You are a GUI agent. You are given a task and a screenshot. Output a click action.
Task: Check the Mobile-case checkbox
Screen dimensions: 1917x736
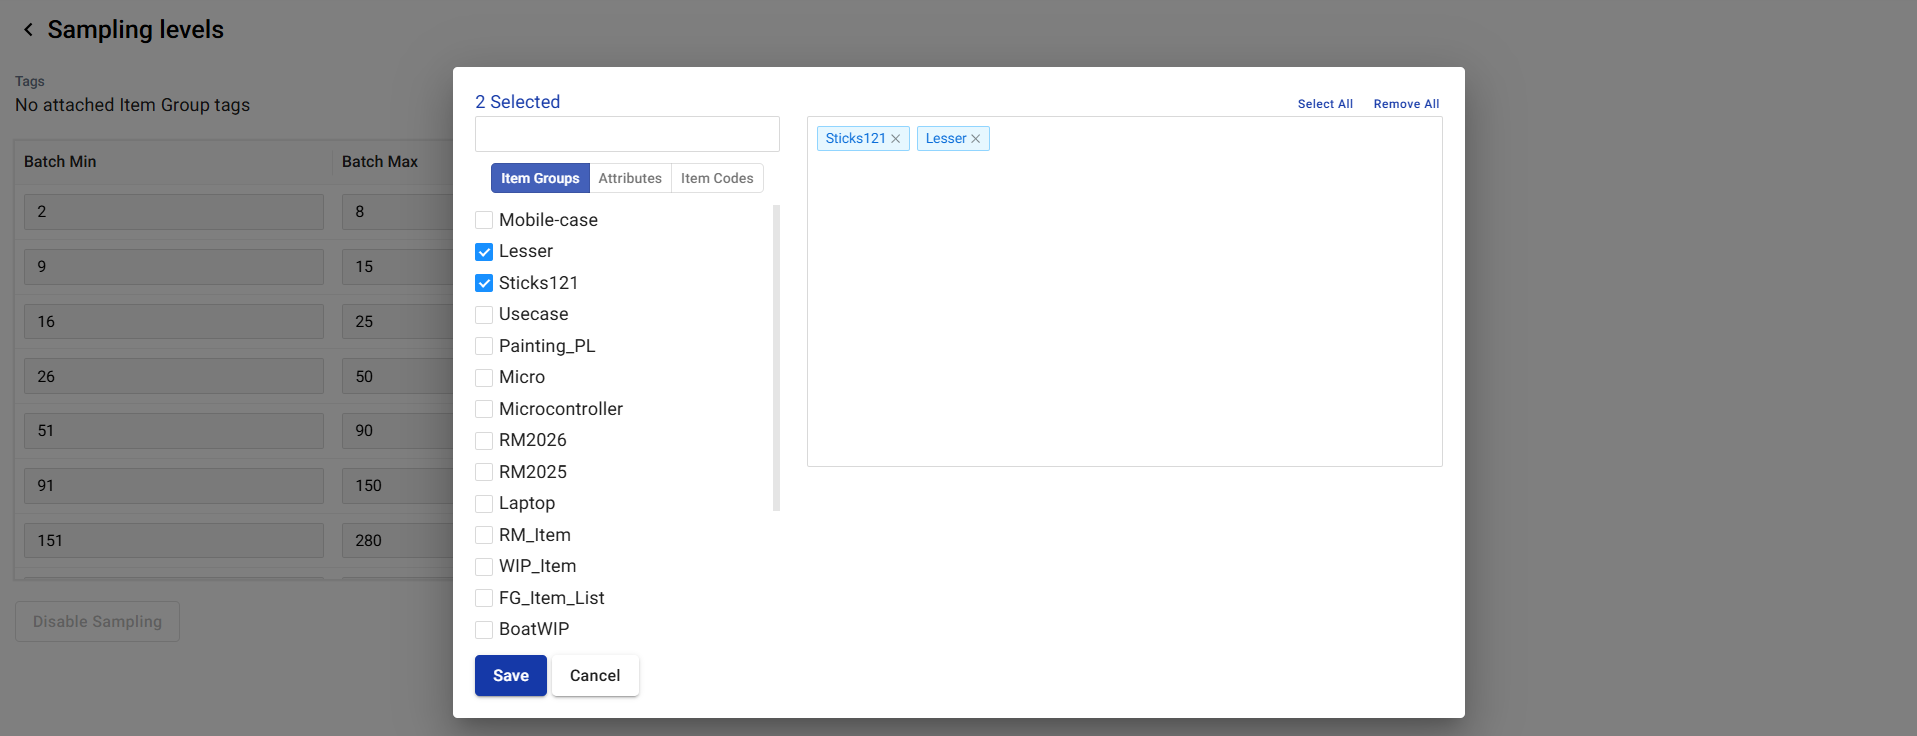pyautogui.click(x=484, y=220)
